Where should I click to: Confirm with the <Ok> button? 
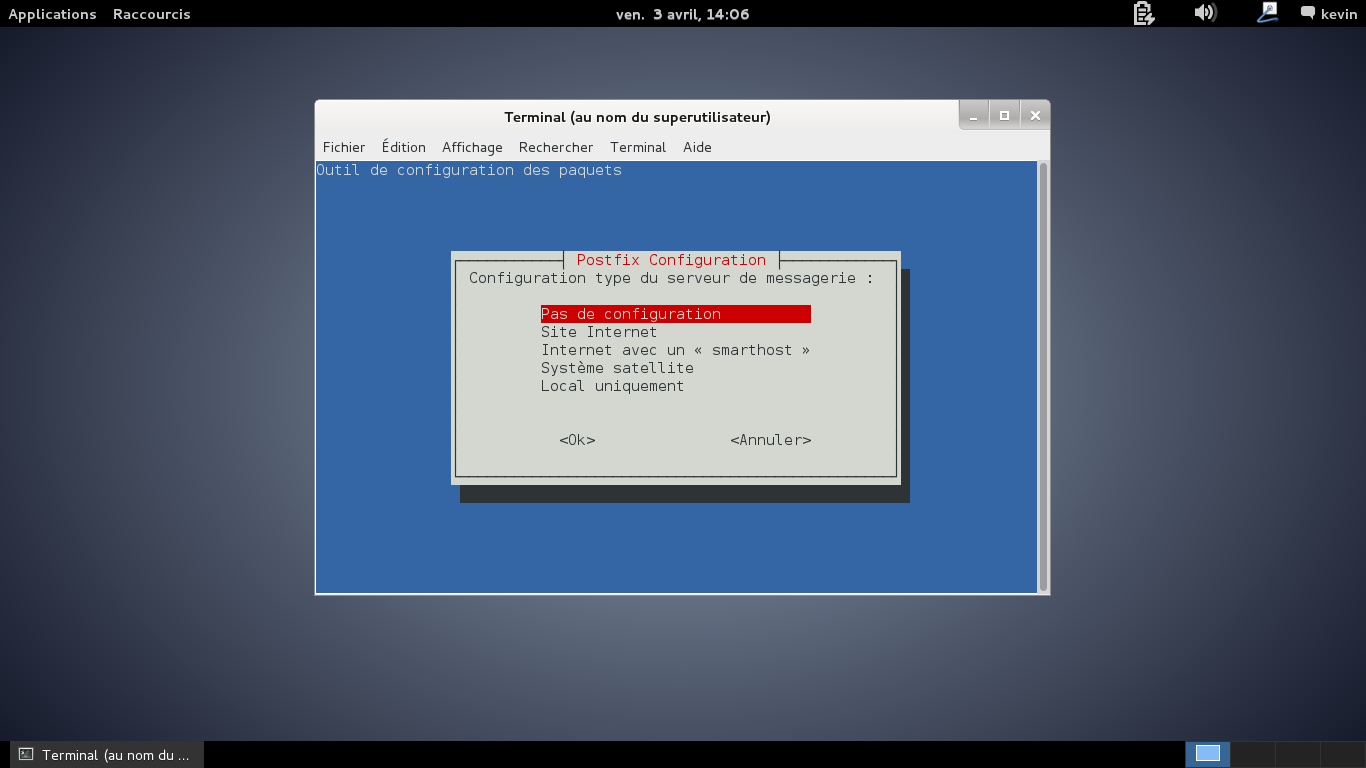(577, 440)
